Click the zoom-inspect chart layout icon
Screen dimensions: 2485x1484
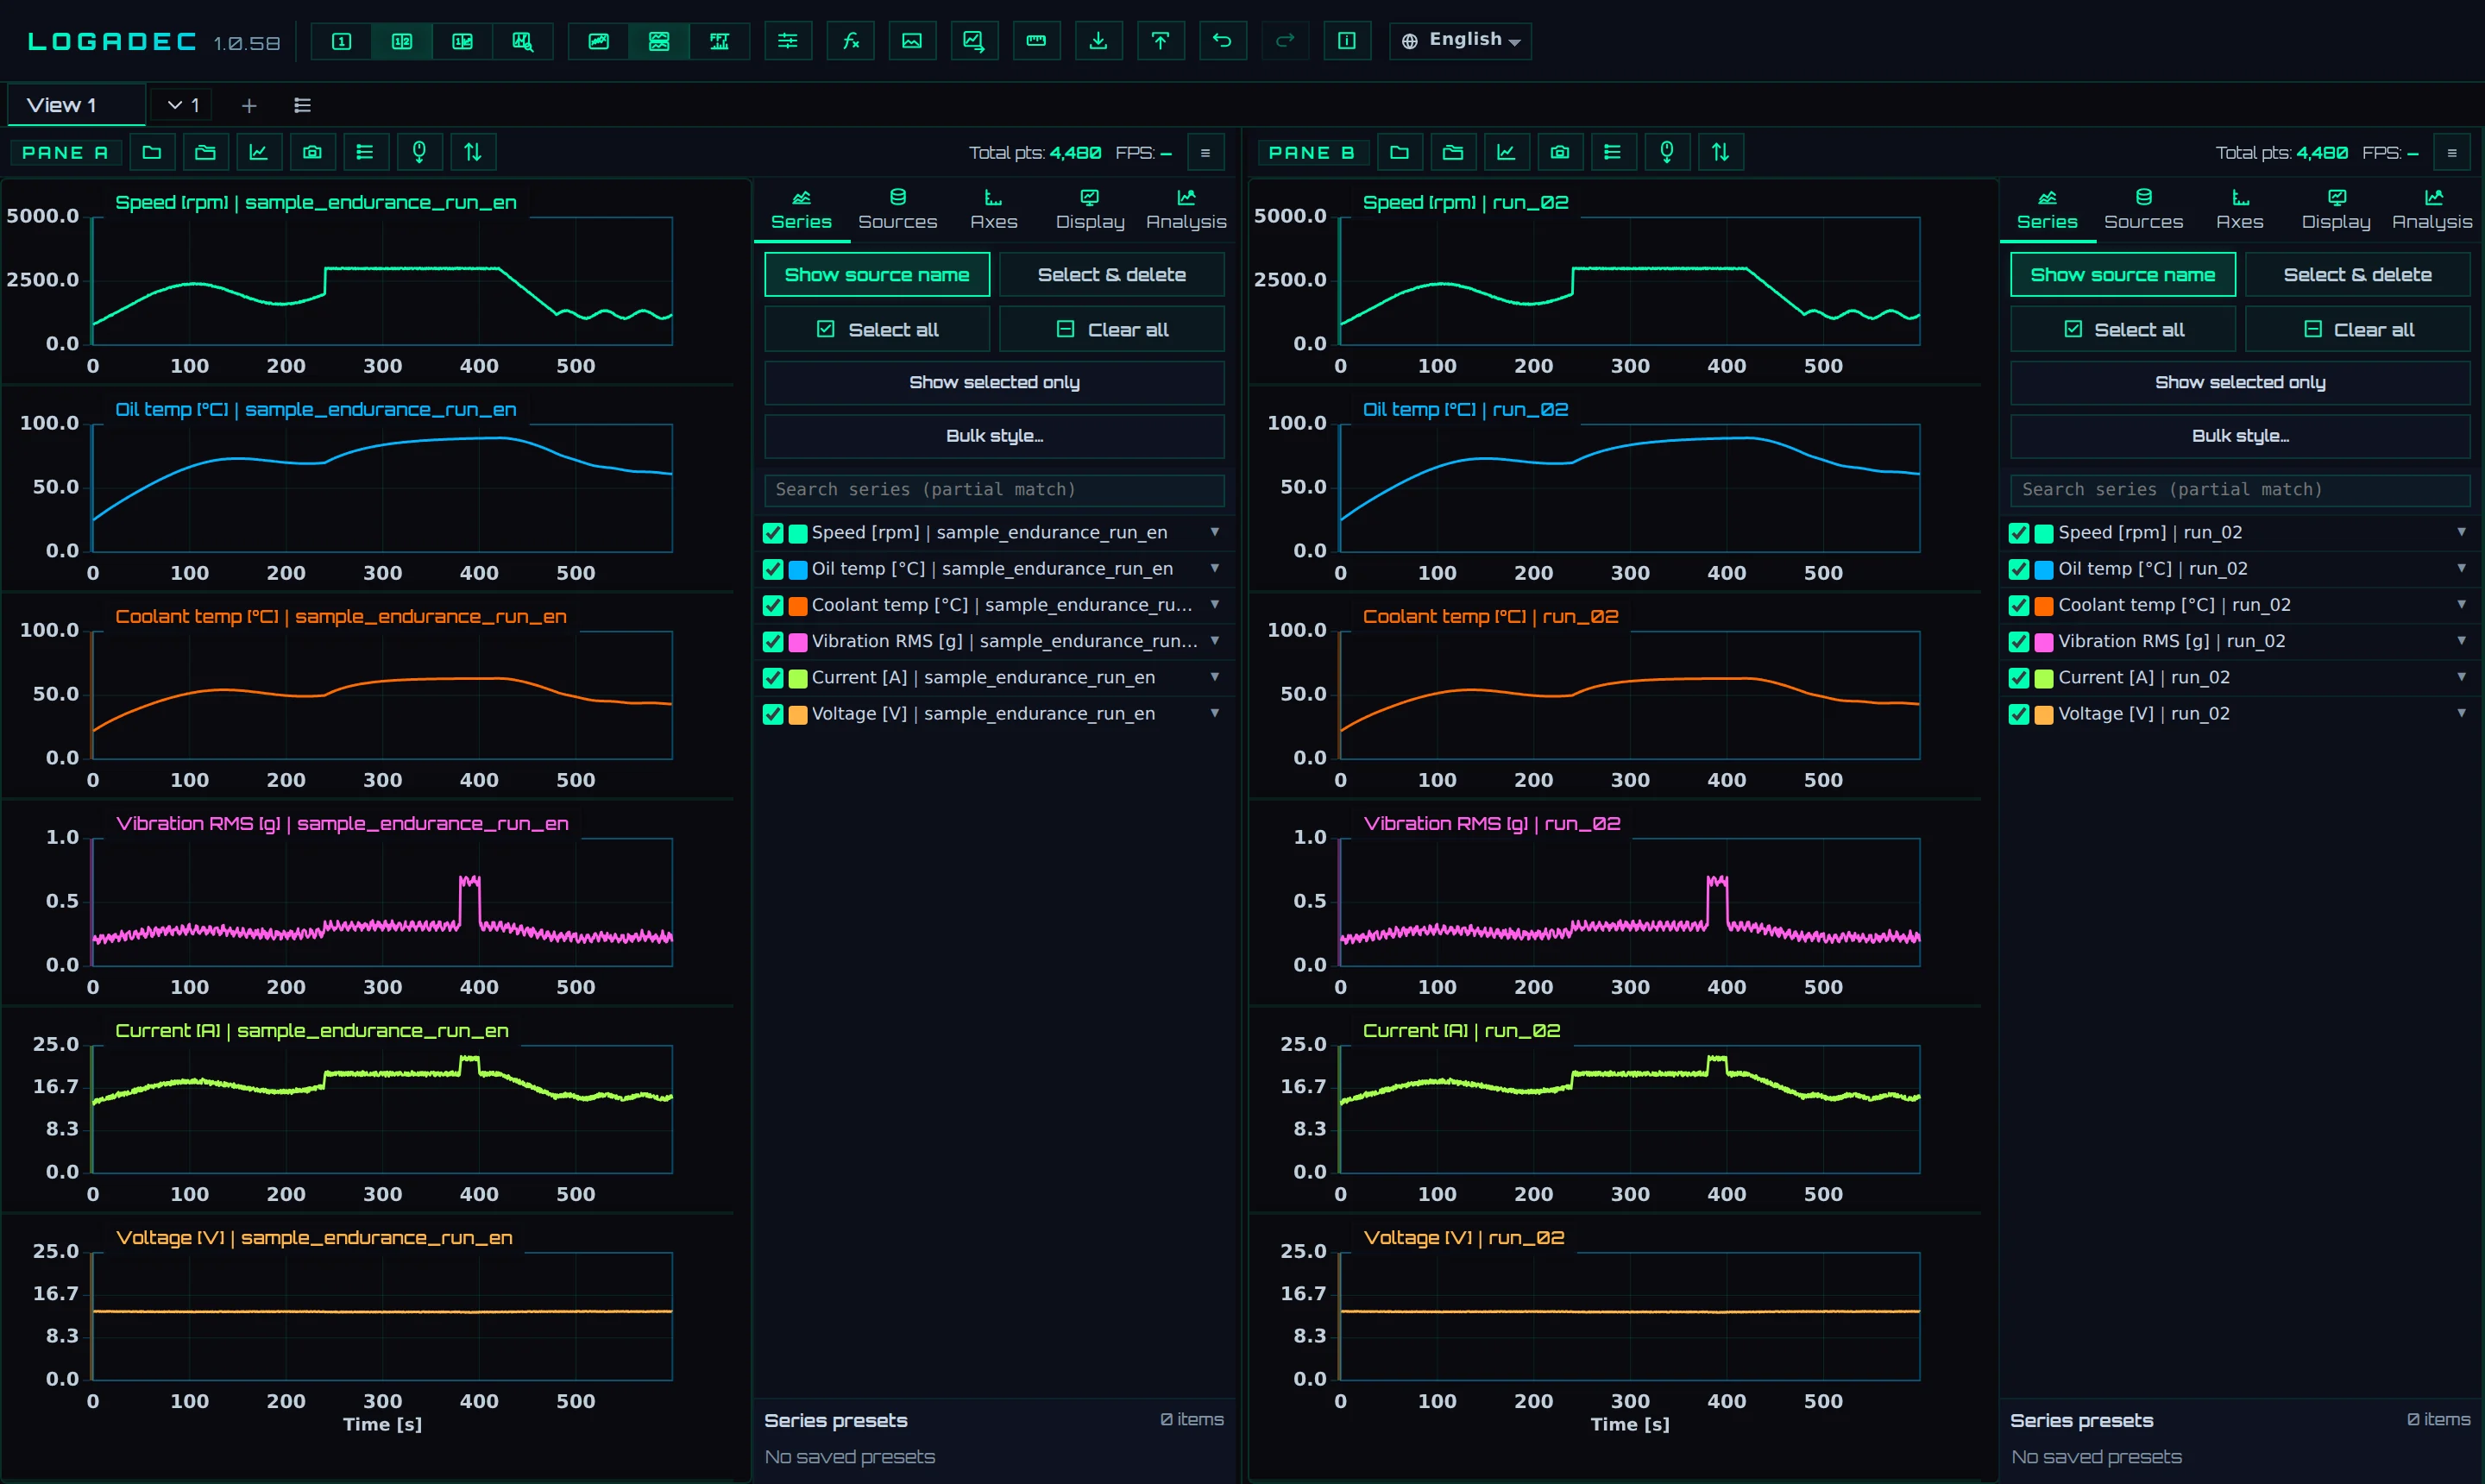(522, 41)
